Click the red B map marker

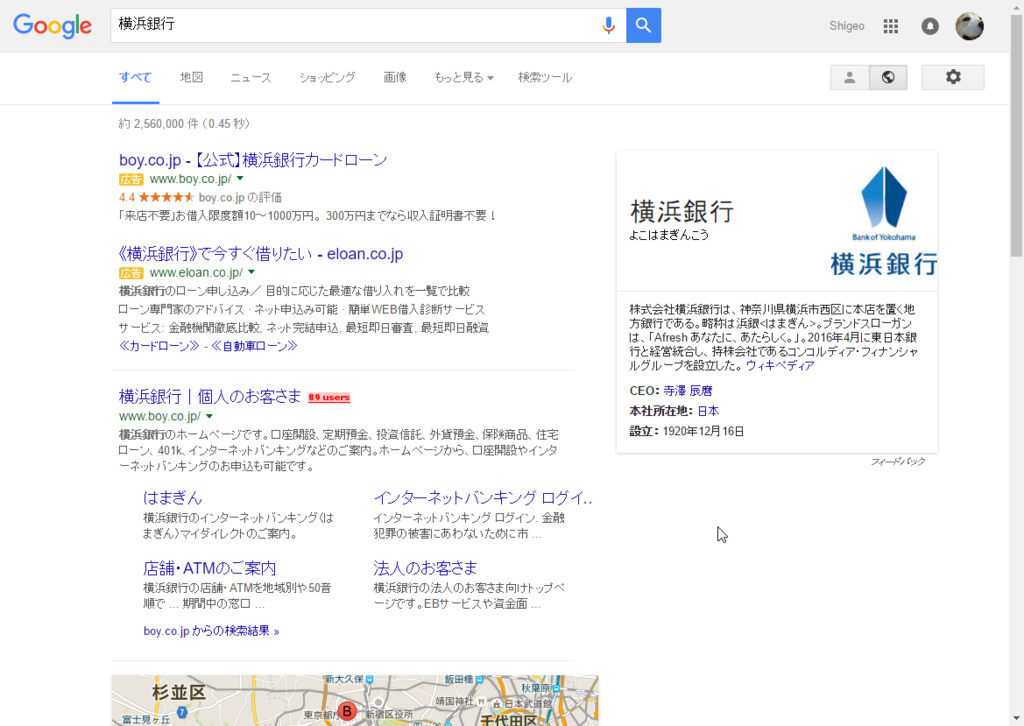coord(347,711)
